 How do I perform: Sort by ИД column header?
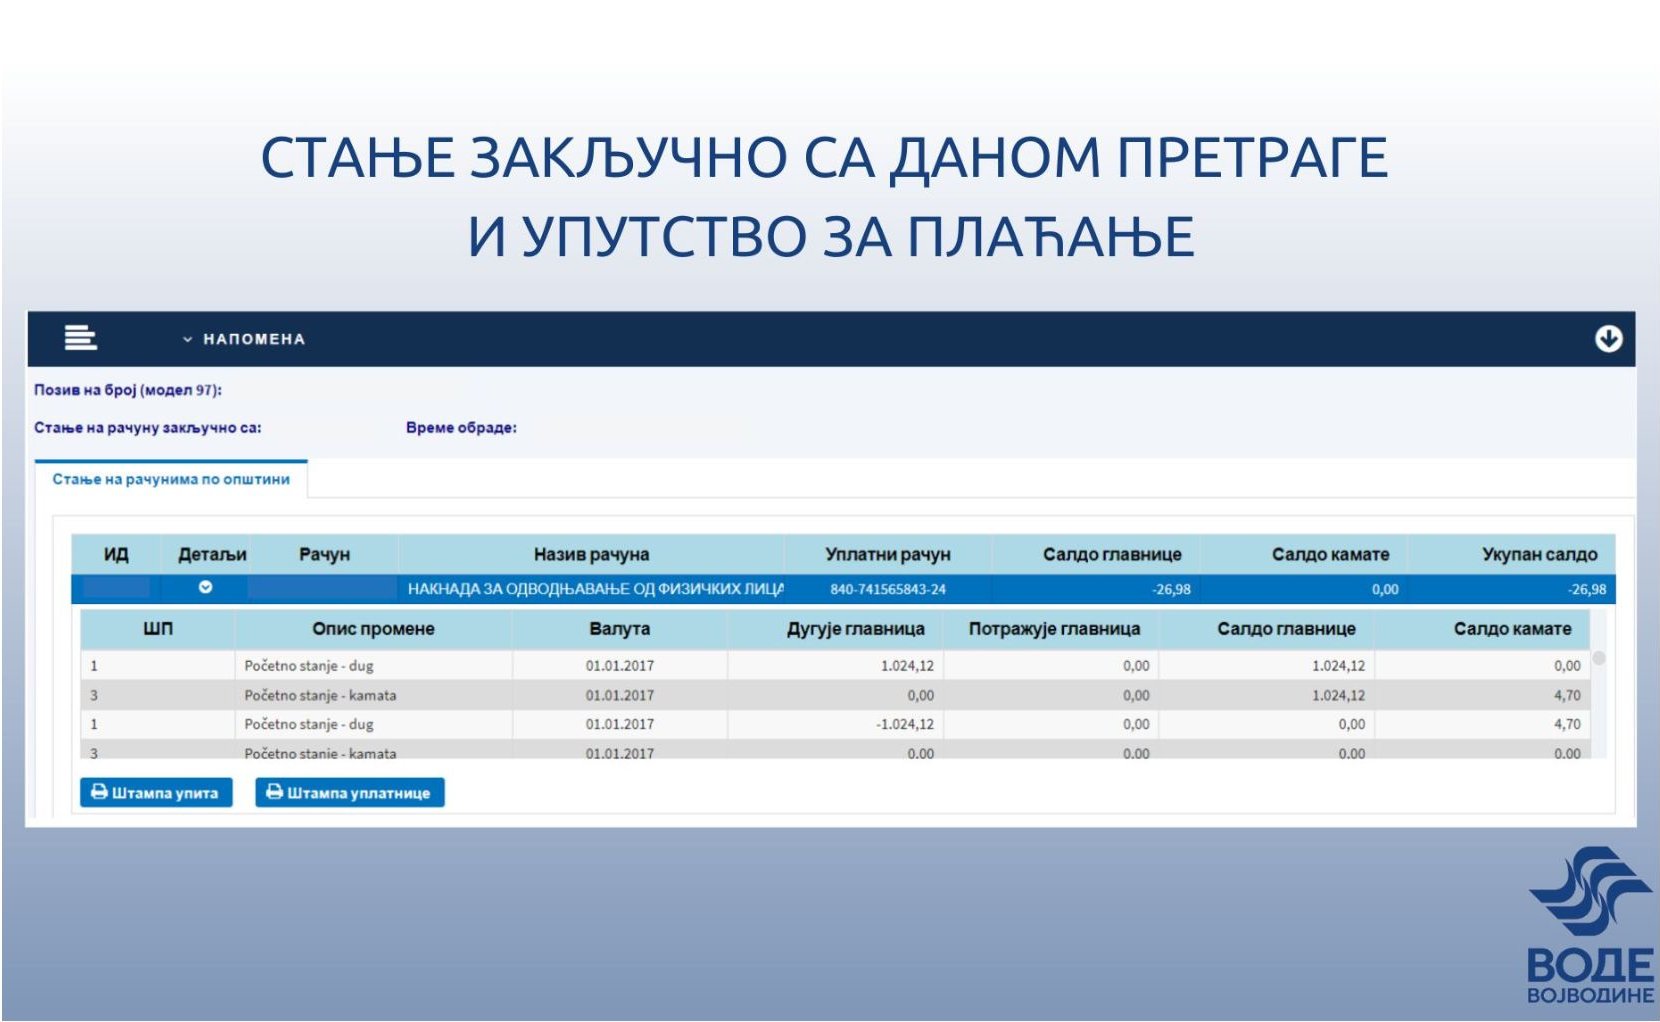[116, 554]
